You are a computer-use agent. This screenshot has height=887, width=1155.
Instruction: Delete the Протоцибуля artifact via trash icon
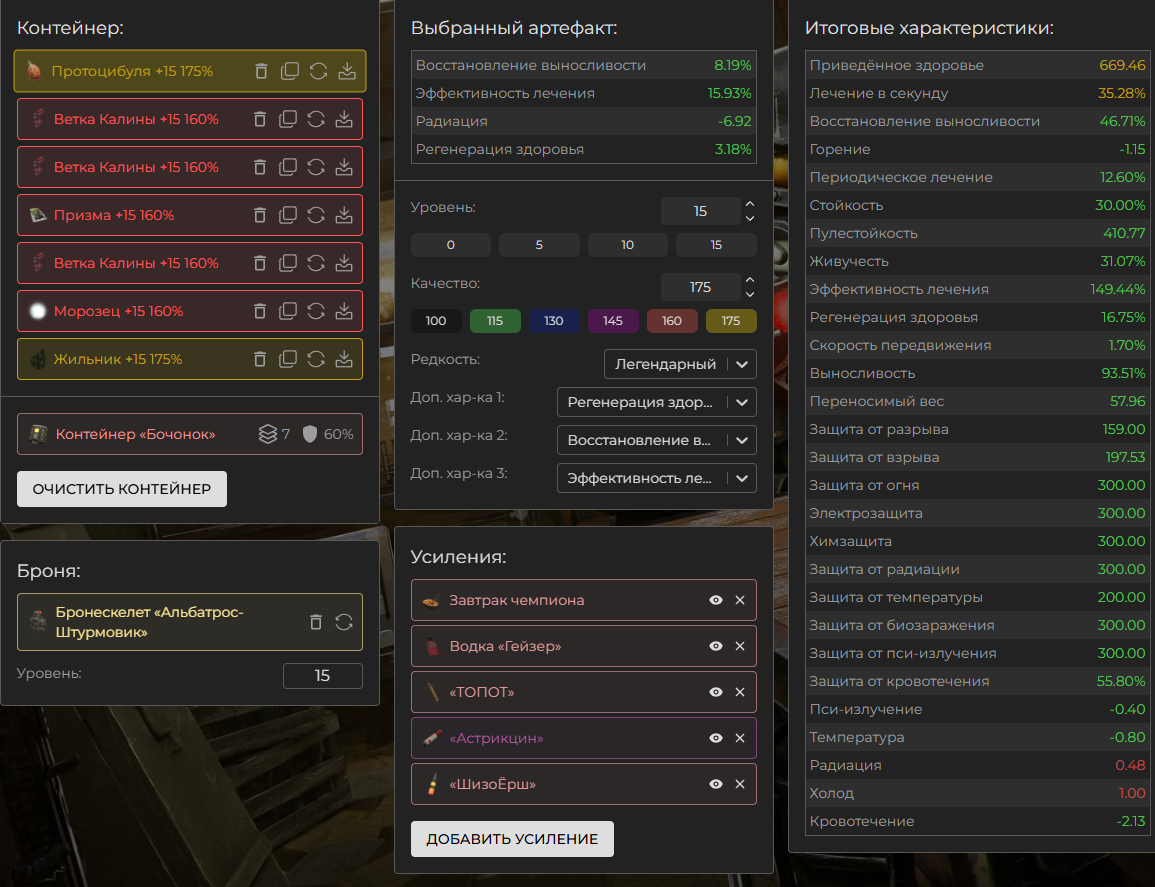tap(261, 71)
